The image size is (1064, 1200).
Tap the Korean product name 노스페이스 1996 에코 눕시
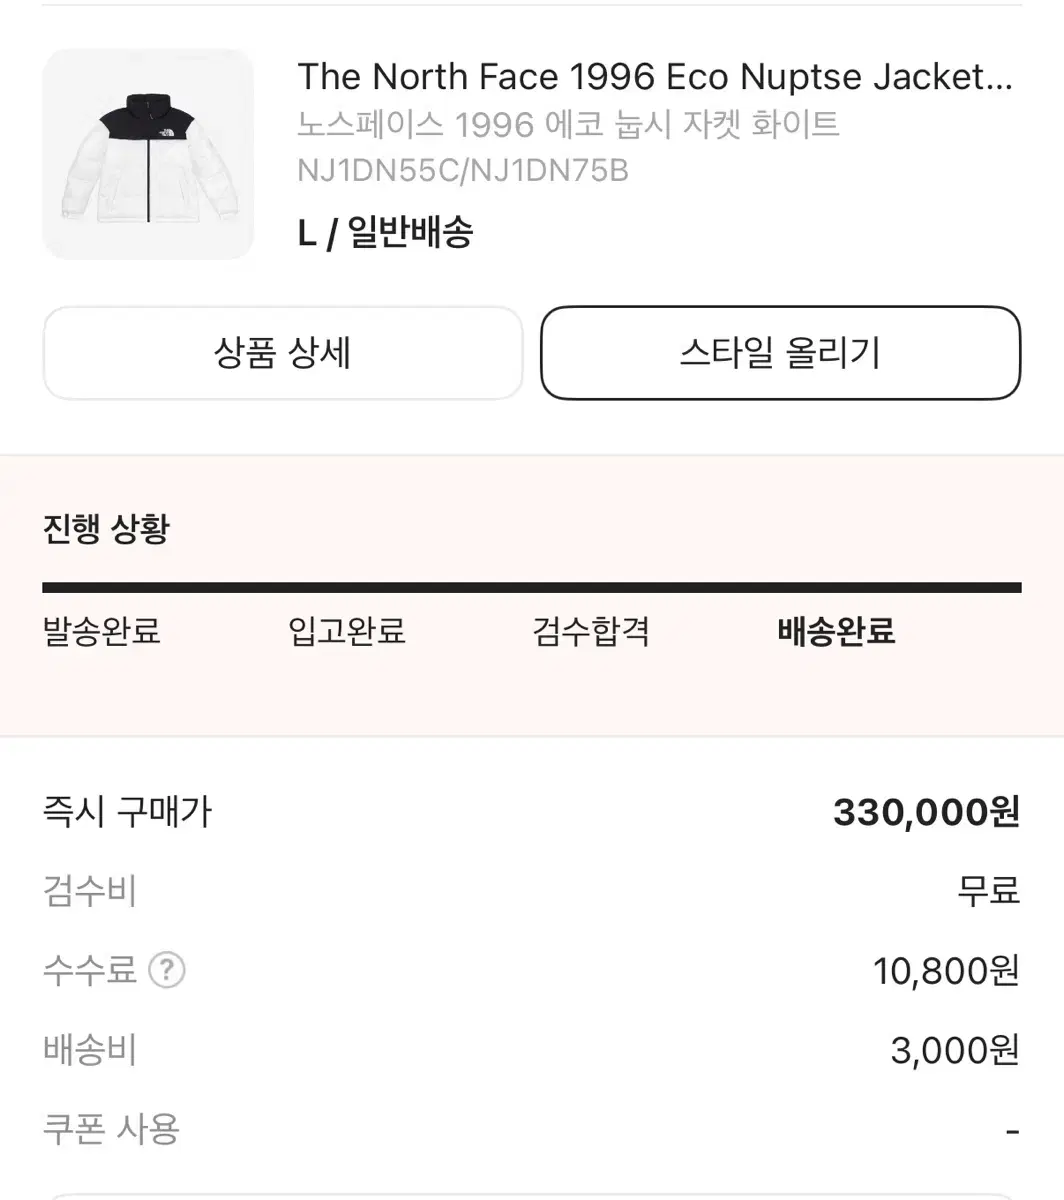coord(568,125)
